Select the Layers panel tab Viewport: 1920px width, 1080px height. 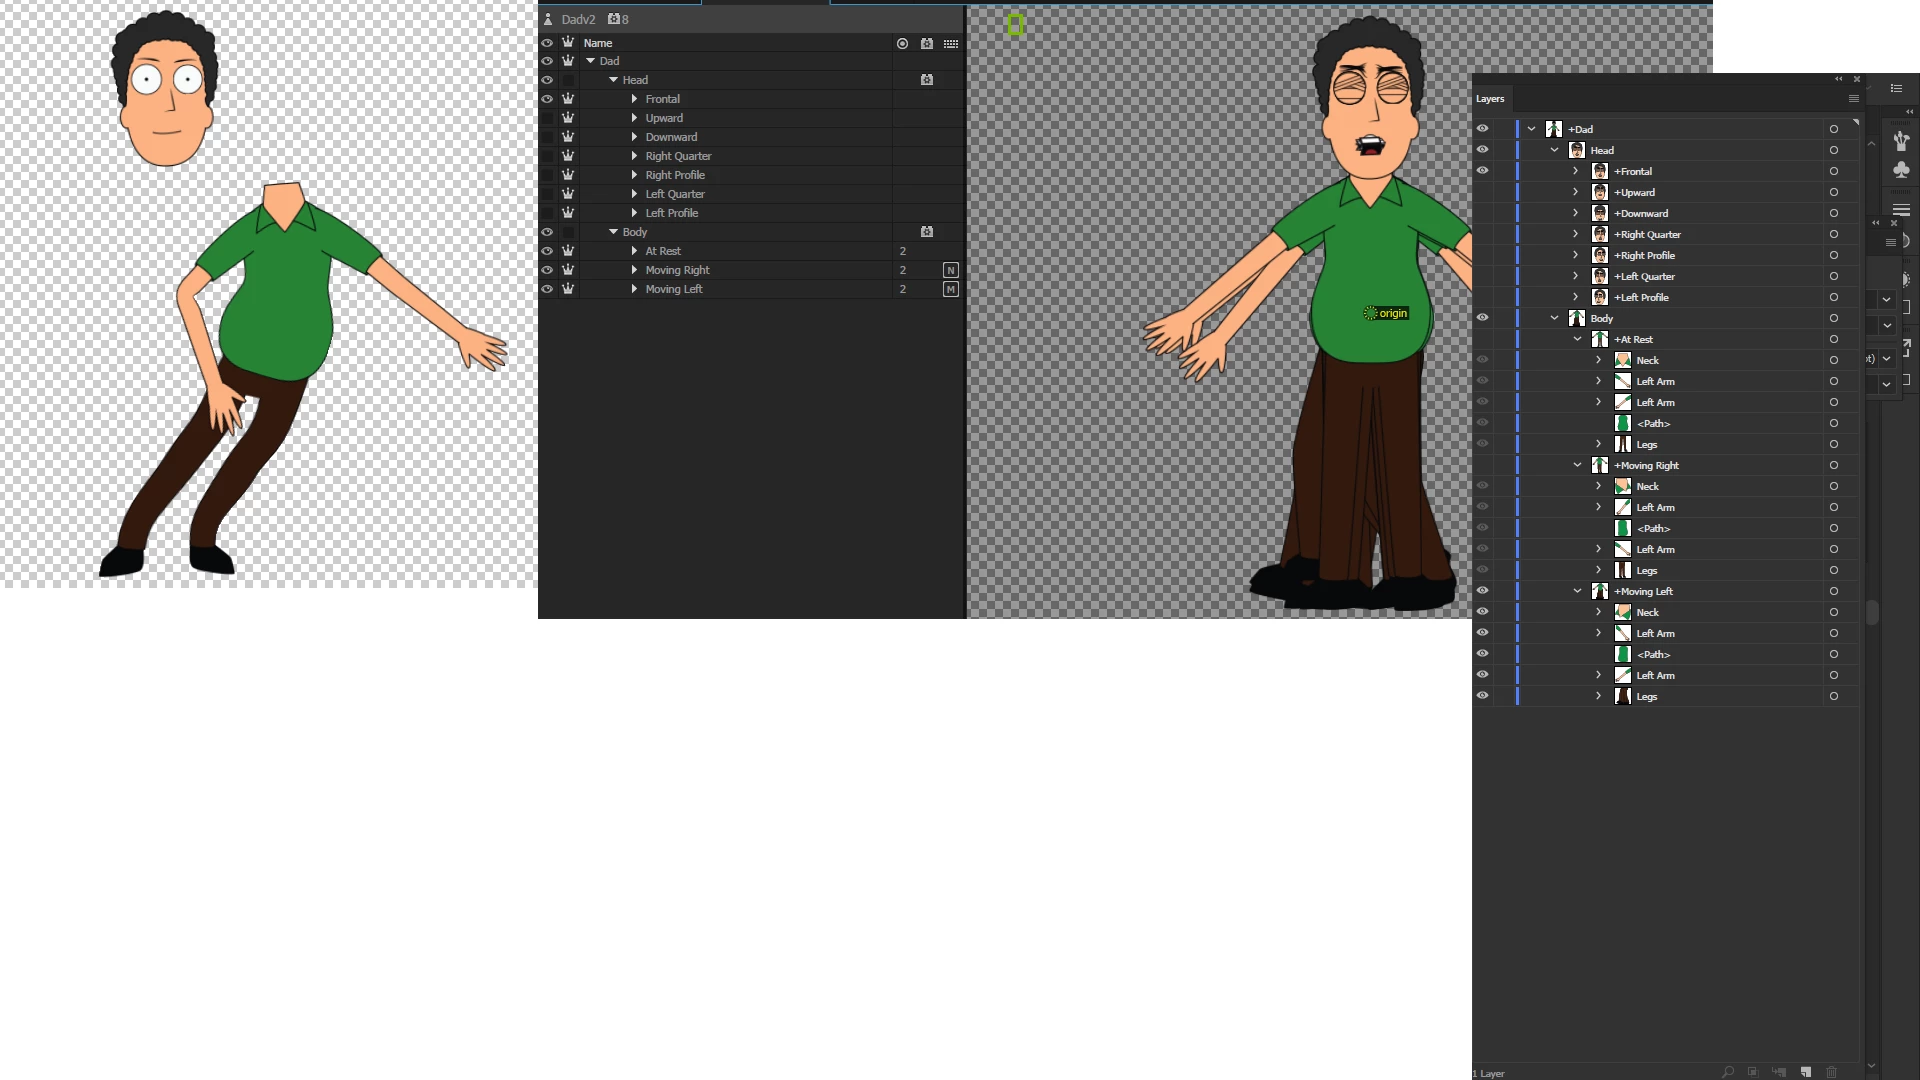(1490, 99)
